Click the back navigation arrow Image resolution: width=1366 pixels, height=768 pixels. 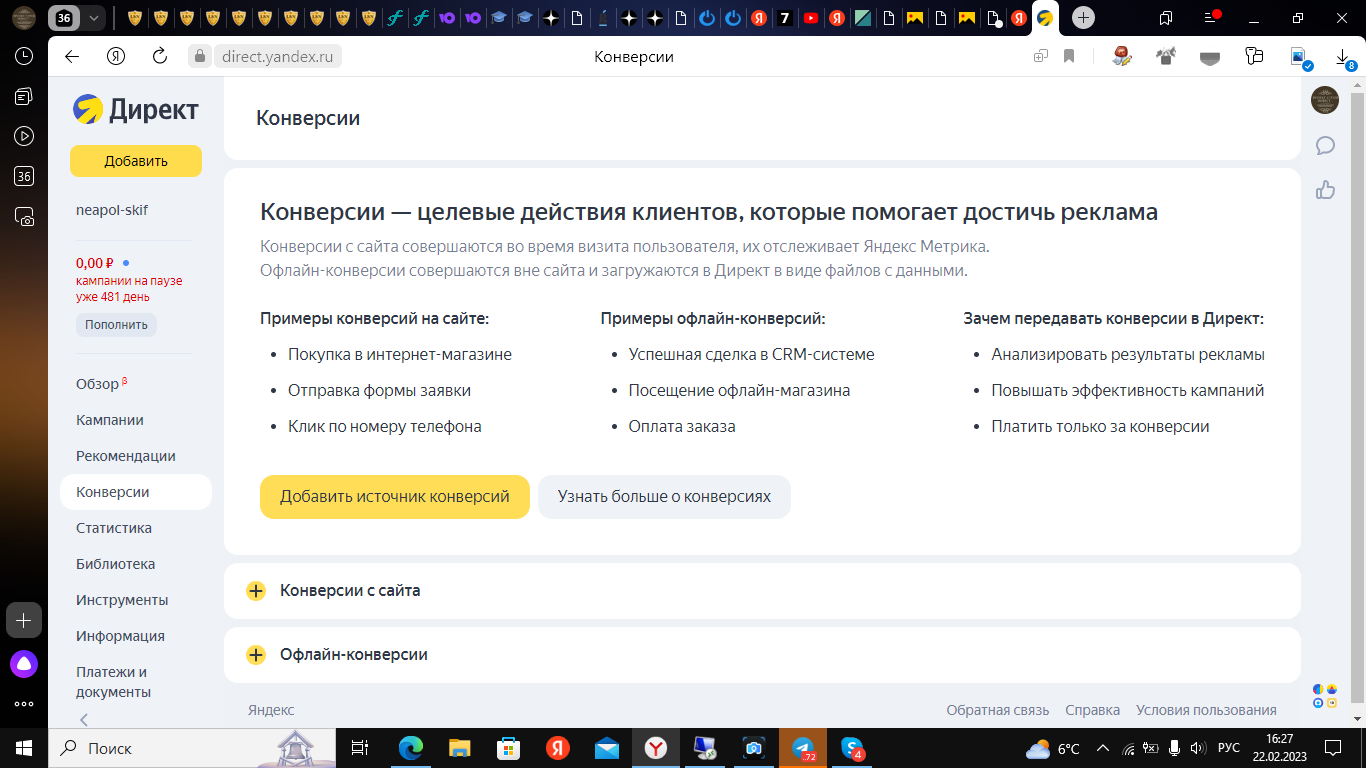pos(70,56)
